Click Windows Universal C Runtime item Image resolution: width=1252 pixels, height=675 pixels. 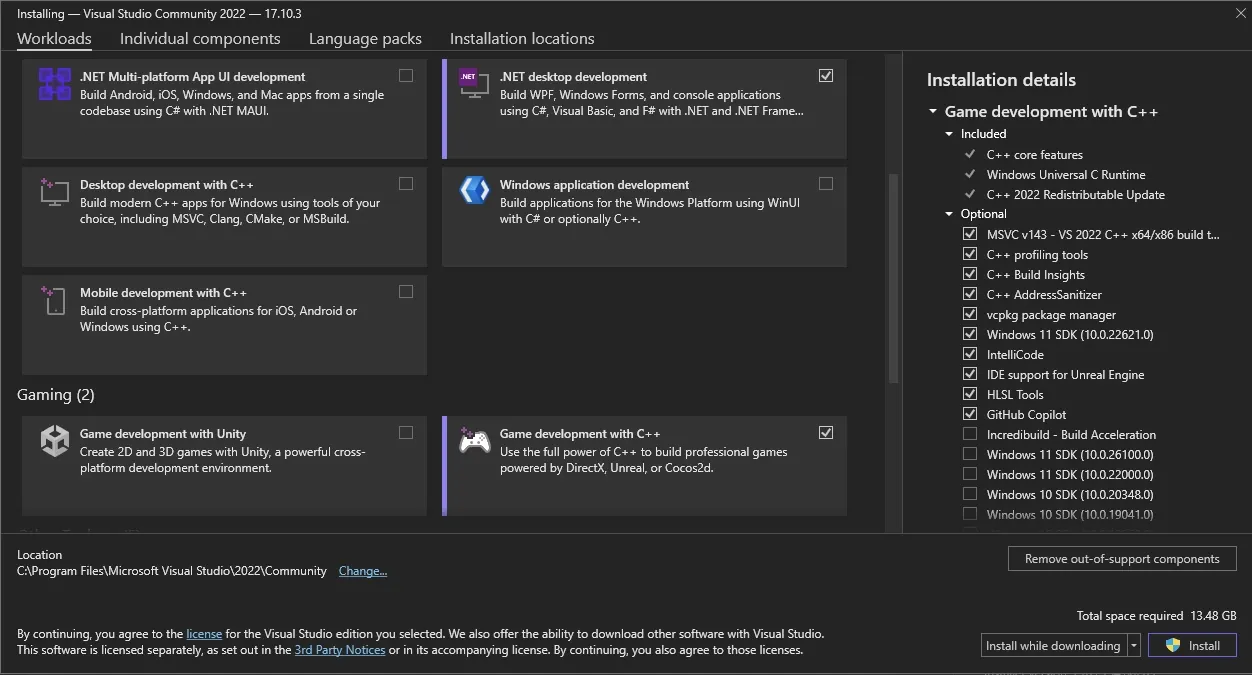[x=1066, y=175]
